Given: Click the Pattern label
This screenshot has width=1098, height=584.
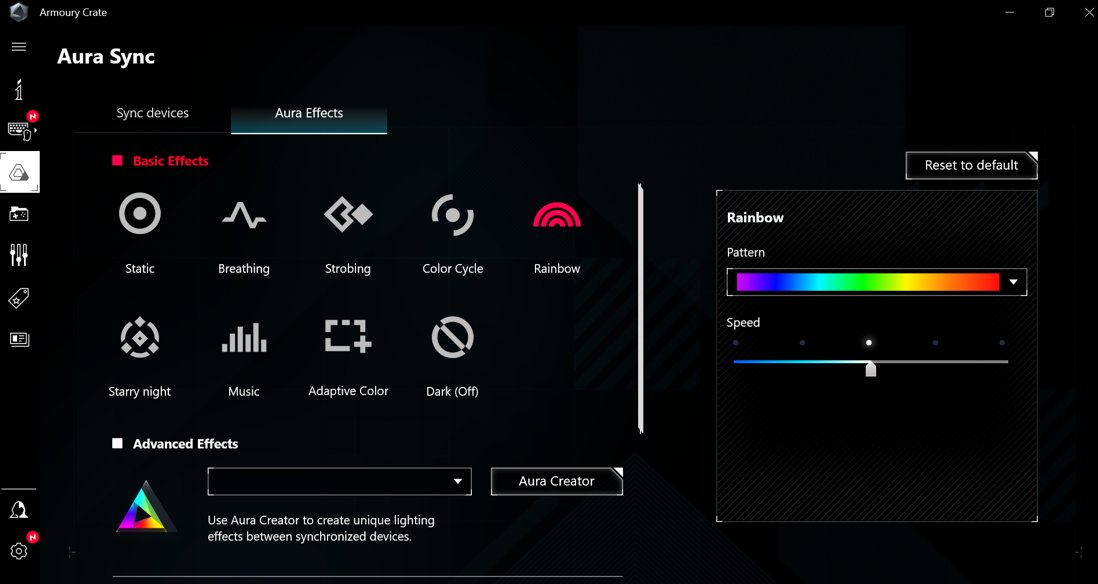Looking at the screenshot, I should pyautogui.click(x=746, y=252).
